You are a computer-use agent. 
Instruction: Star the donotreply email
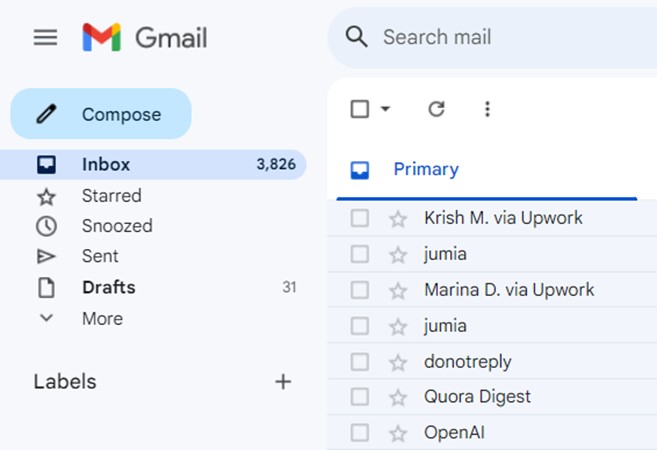click(398, 363)
